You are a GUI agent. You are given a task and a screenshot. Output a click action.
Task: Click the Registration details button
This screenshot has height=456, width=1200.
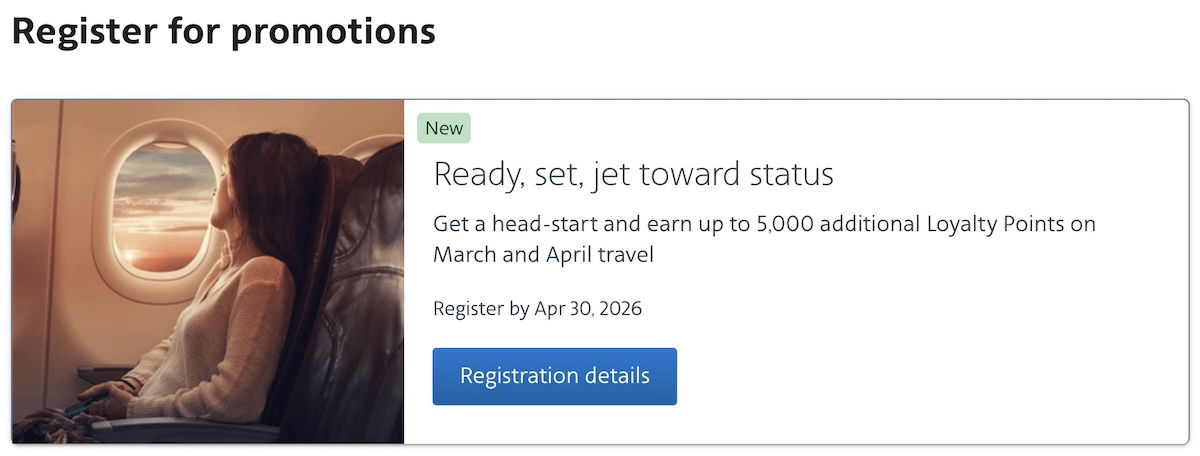click(x=554, y=376)
